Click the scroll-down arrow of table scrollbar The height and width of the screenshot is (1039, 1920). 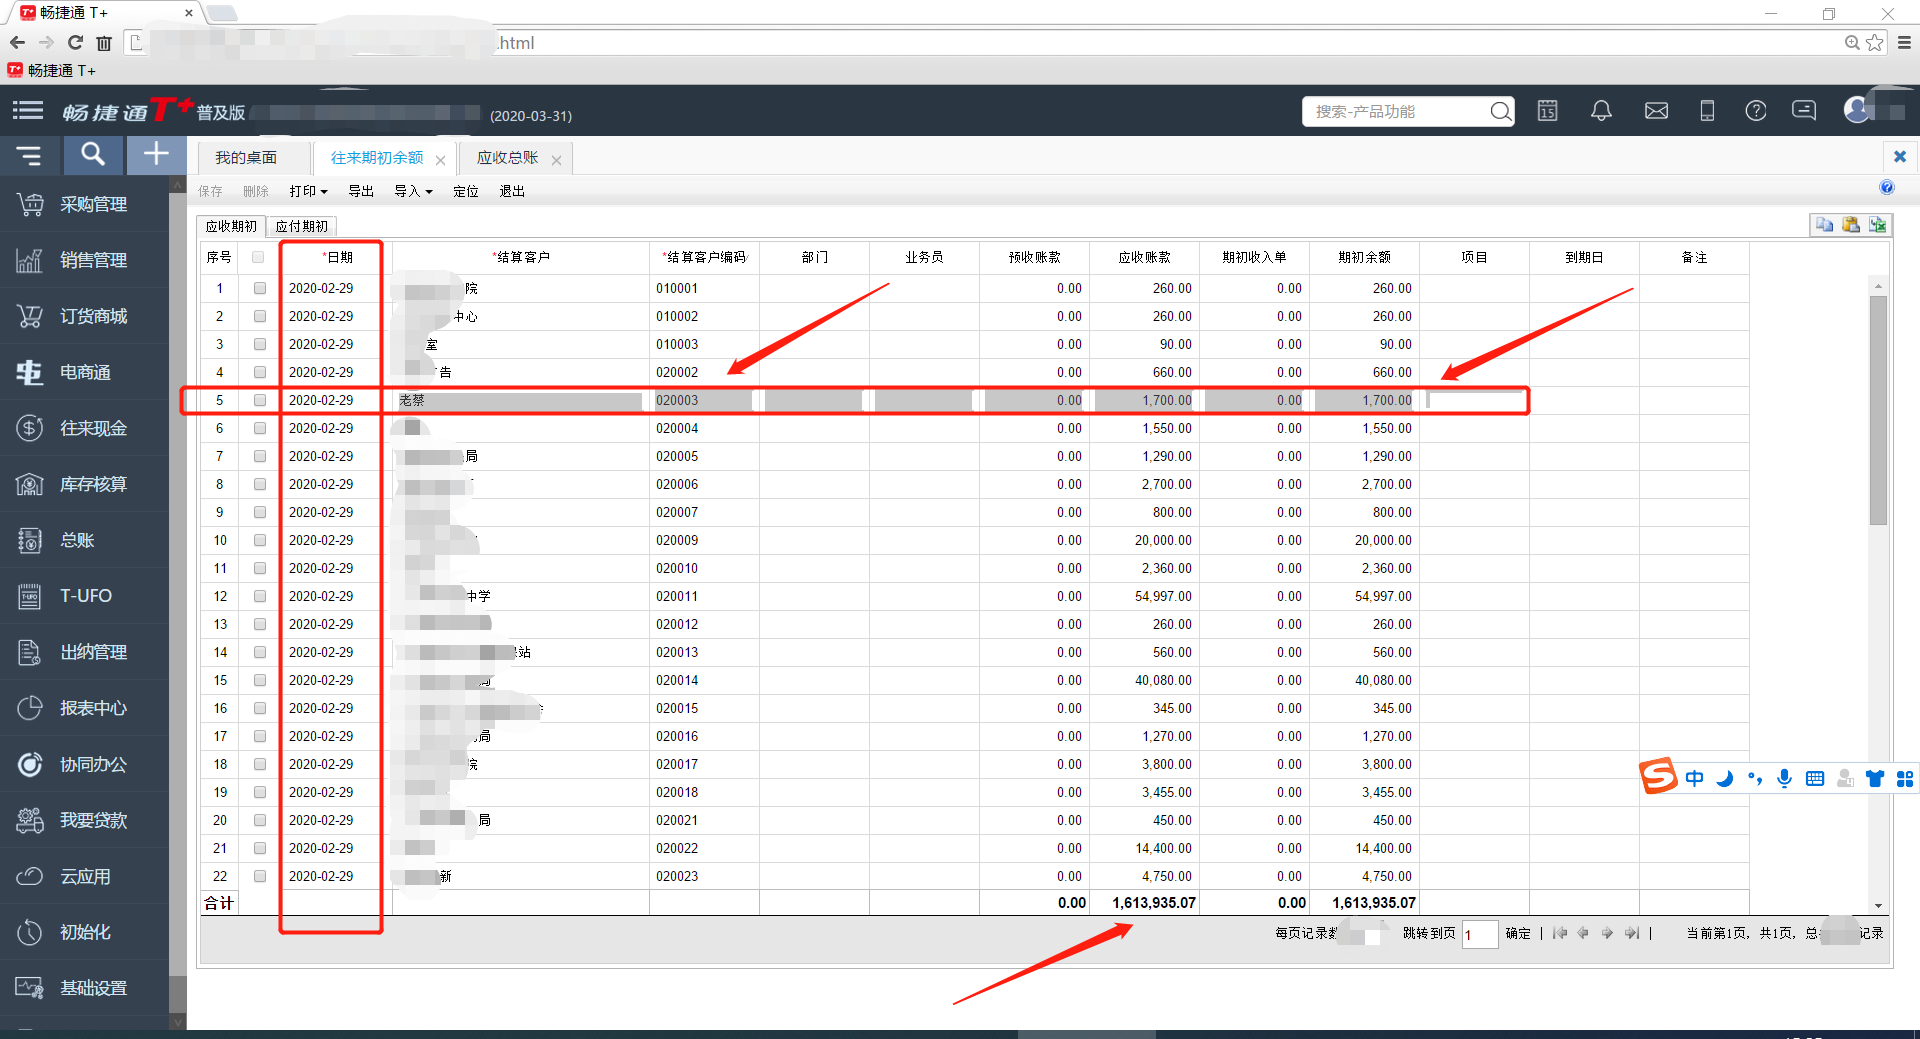(x=1878, y=905)
